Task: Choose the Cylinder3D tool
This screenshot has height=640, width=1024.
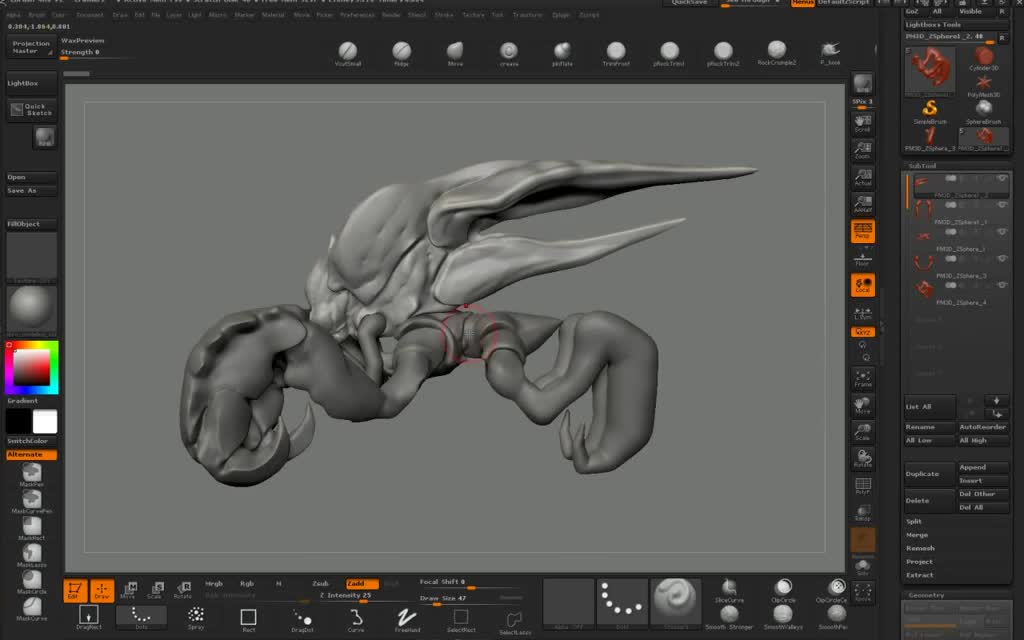Action: (x=984, y=58)
